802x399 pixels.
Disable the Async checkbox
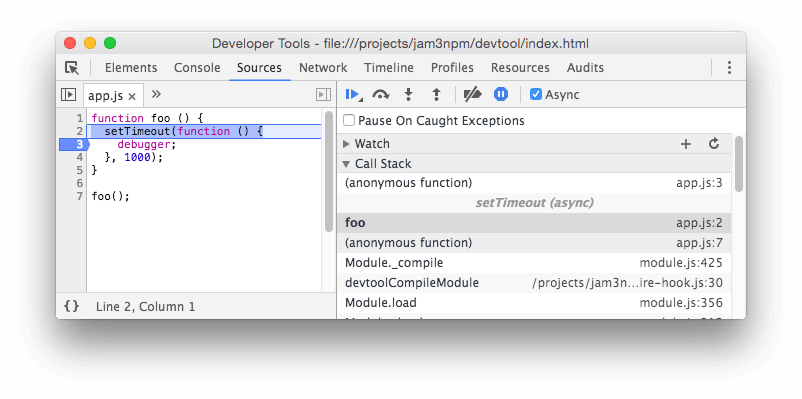click(x=536, y=95)
